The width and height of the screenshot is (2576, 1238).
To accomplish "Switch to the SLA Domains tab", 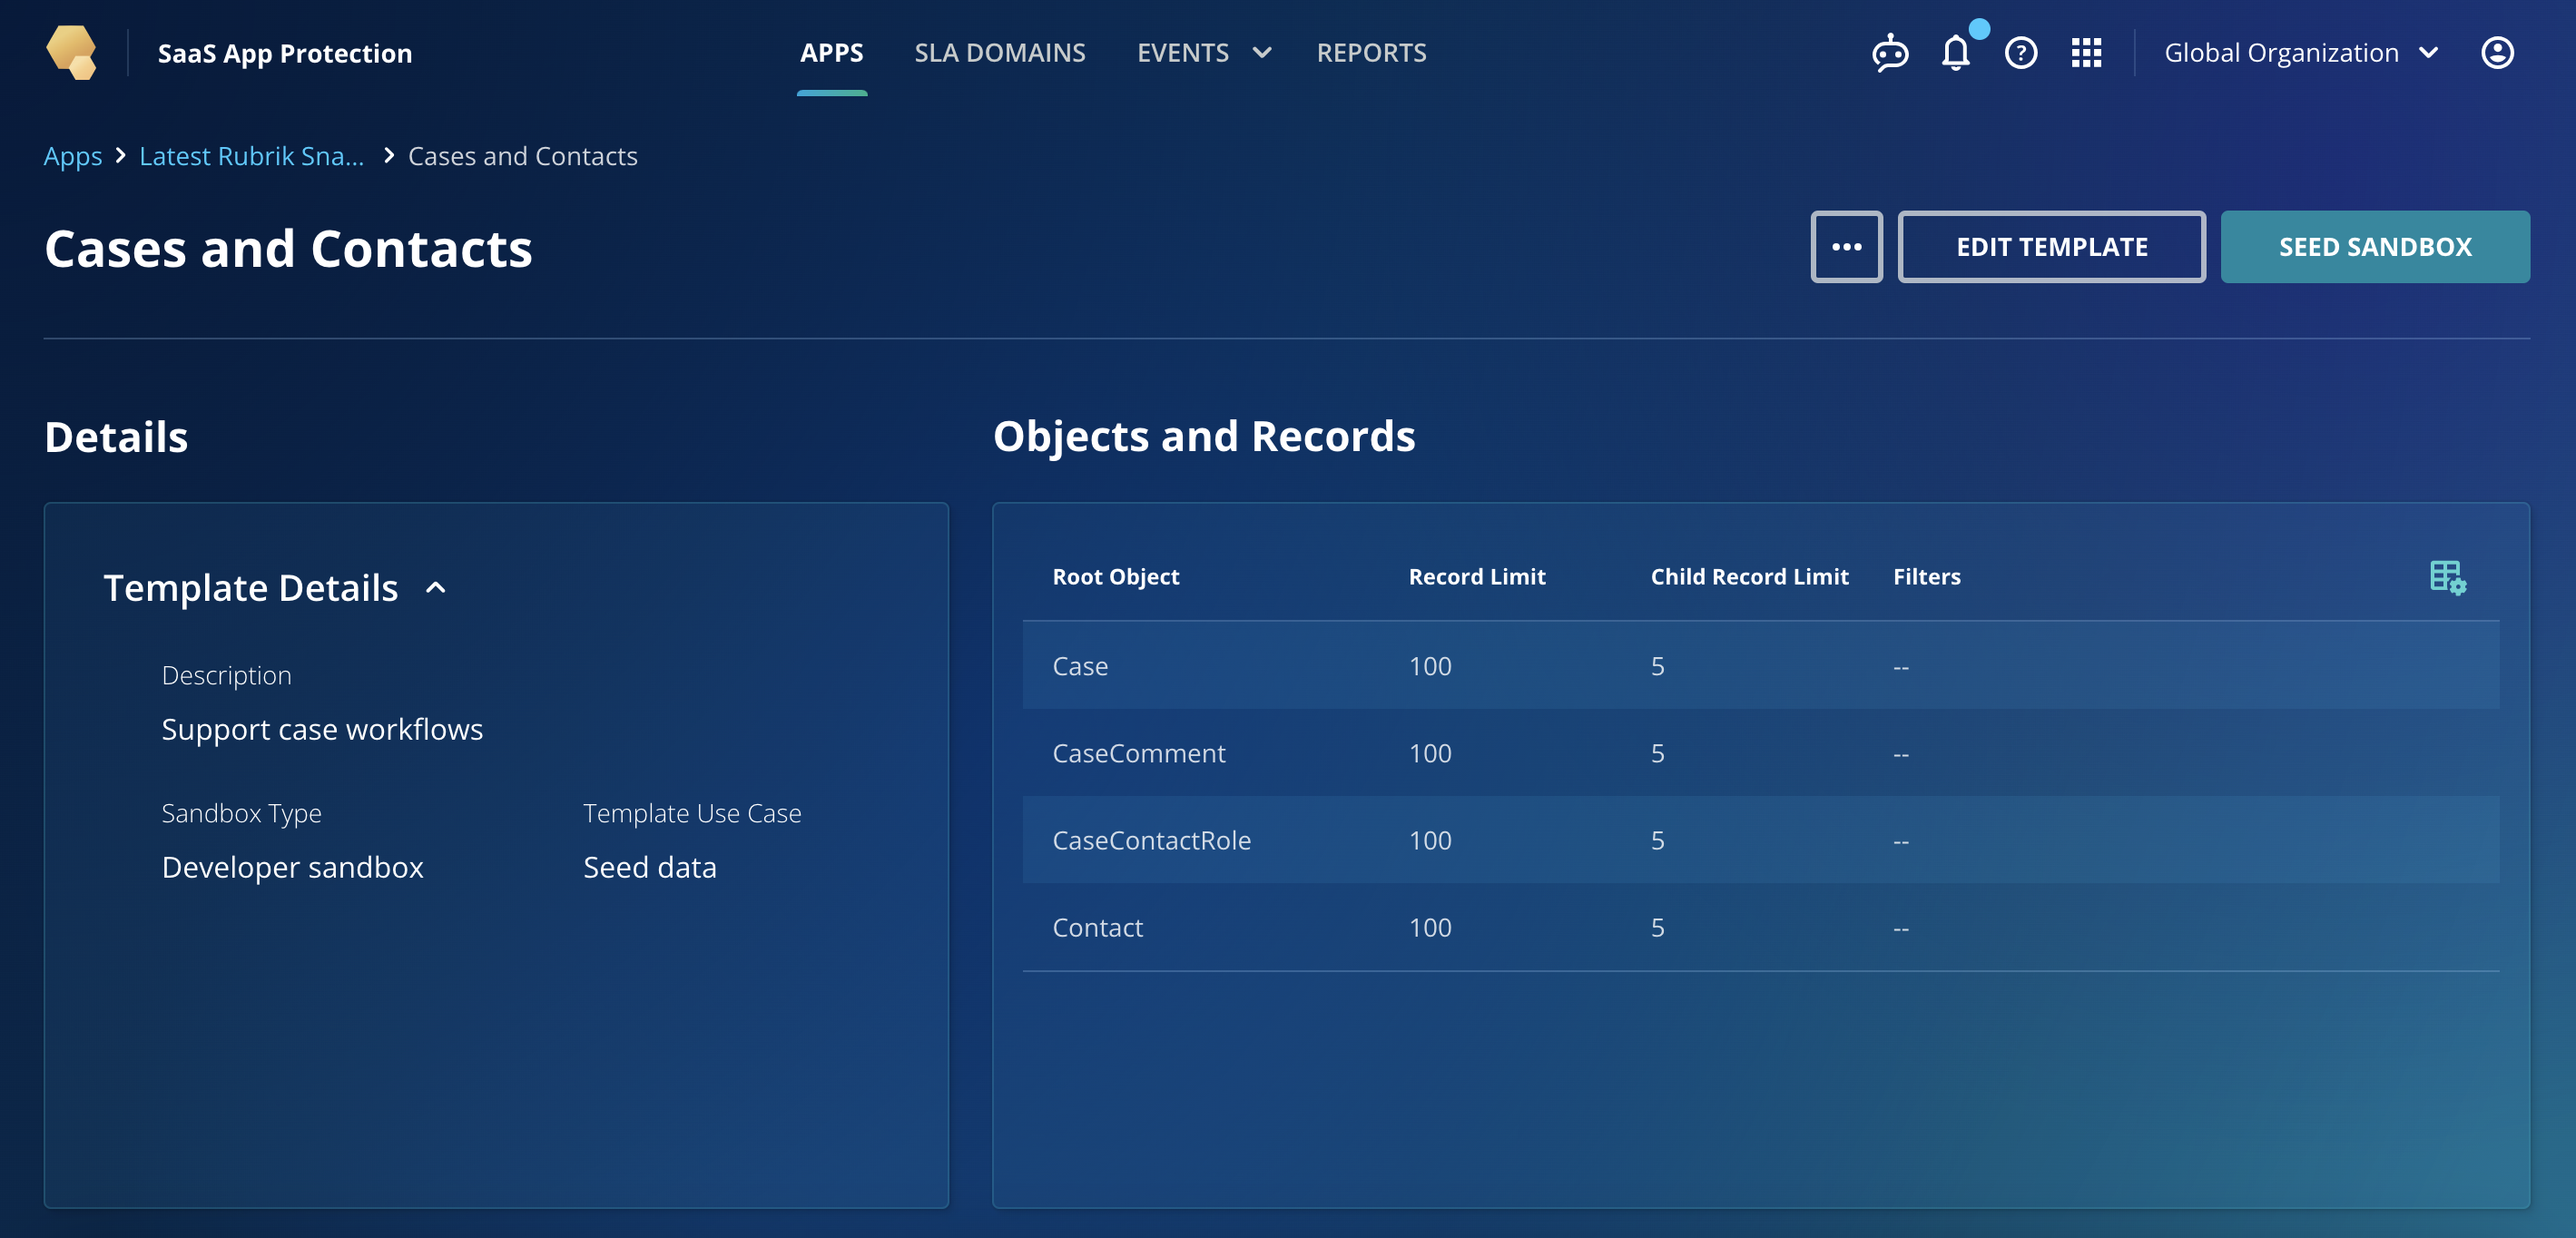I will coord(1000,53).
